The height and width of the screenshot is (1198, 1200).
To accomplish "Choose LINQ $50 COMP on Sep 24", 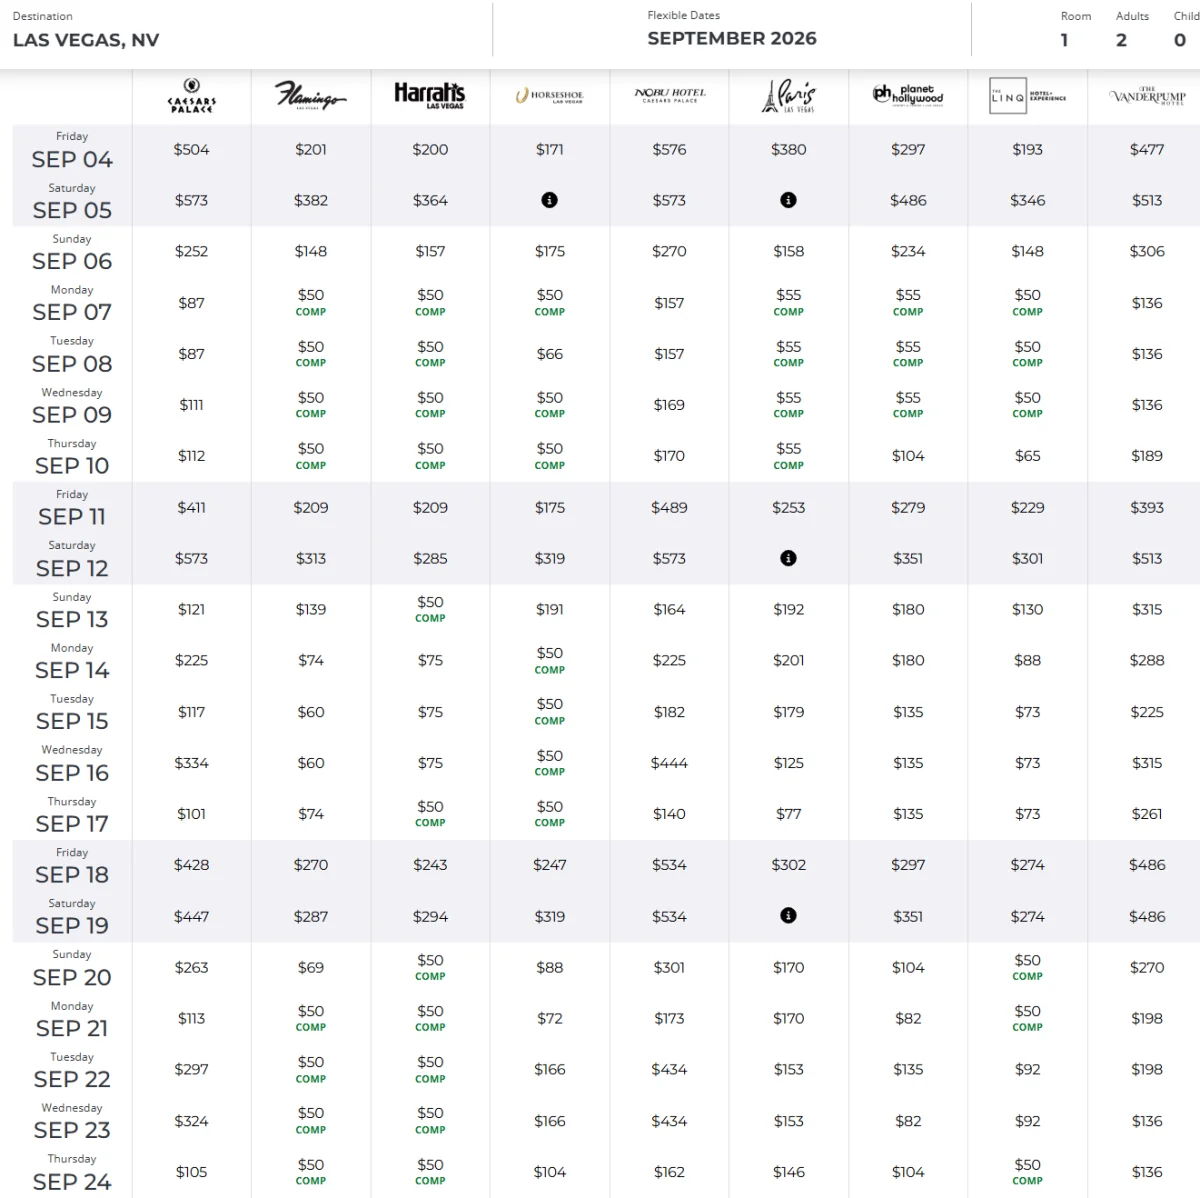I will (1027, 1172).
